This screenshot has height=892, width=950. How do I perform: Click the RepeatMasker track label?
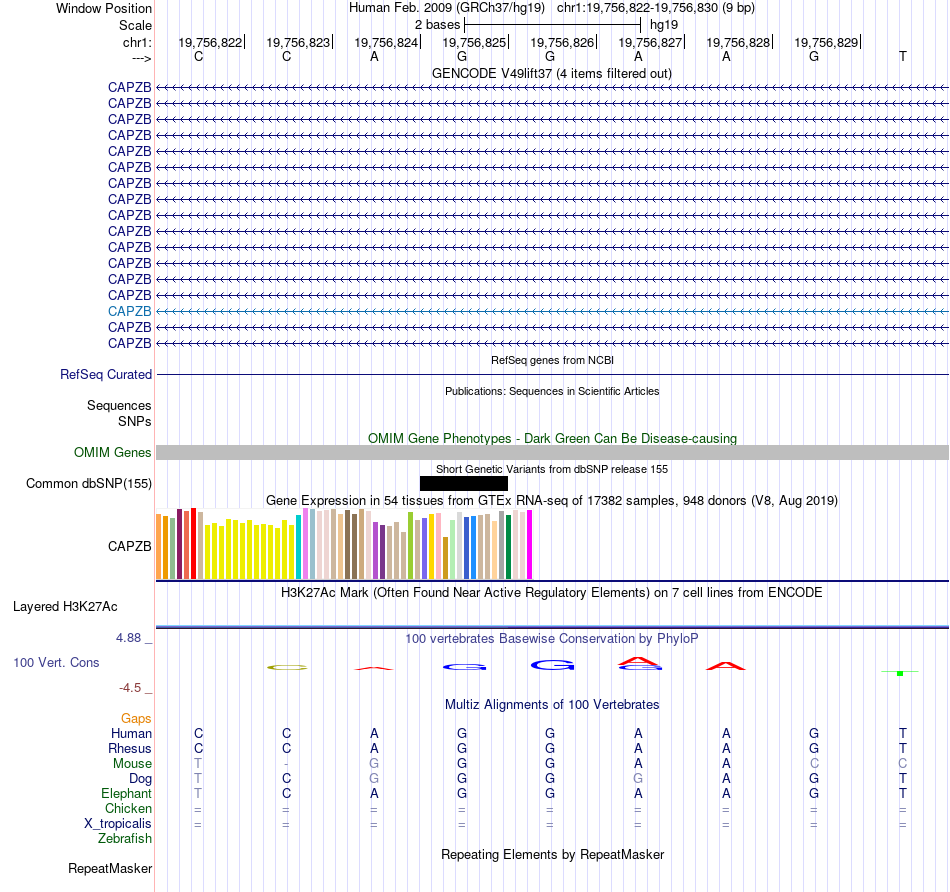pos(110,868)
